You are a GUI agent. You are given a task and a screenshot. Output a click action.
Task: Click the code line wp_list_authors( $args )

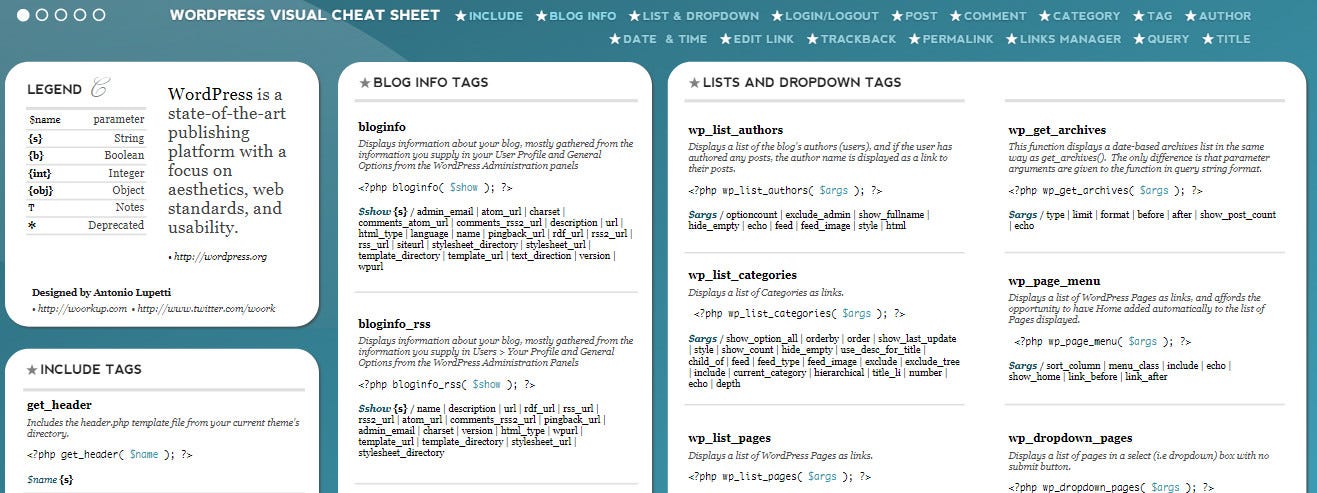click(786, 190)
